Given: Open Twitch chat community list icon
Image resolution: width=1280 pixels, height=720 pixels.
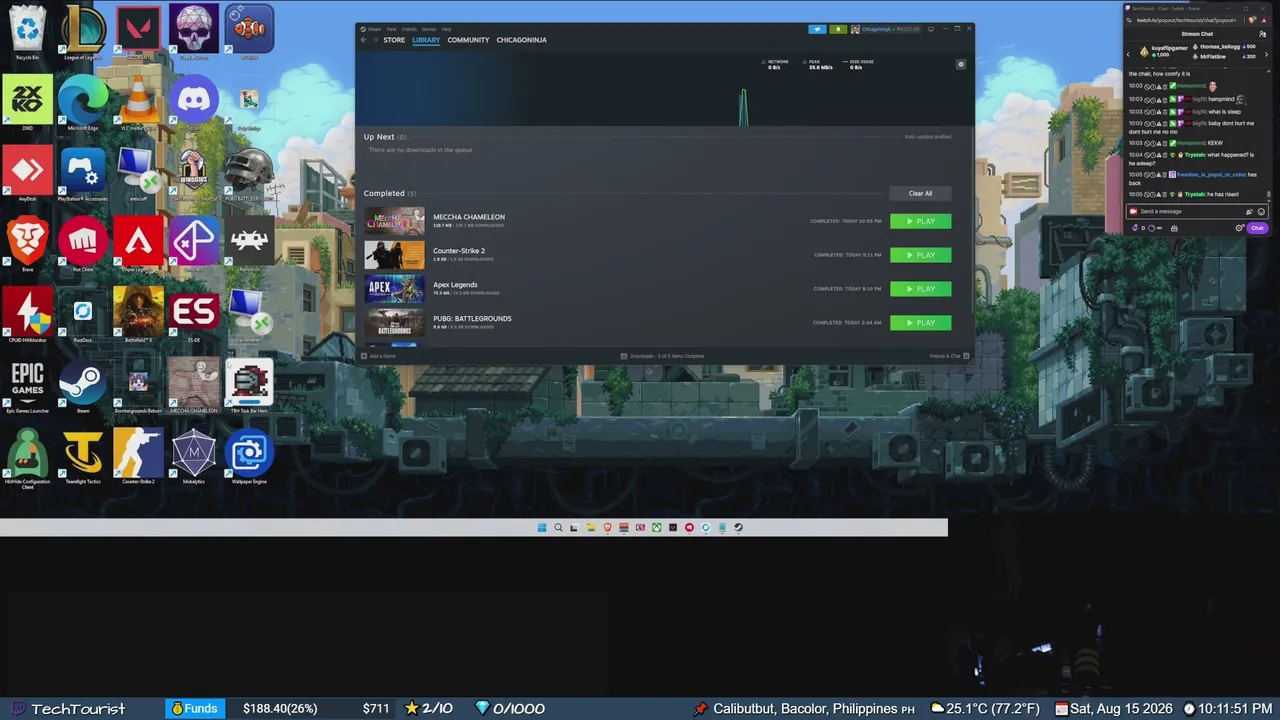Looking at the screenshot, I should click(1261, 33).
